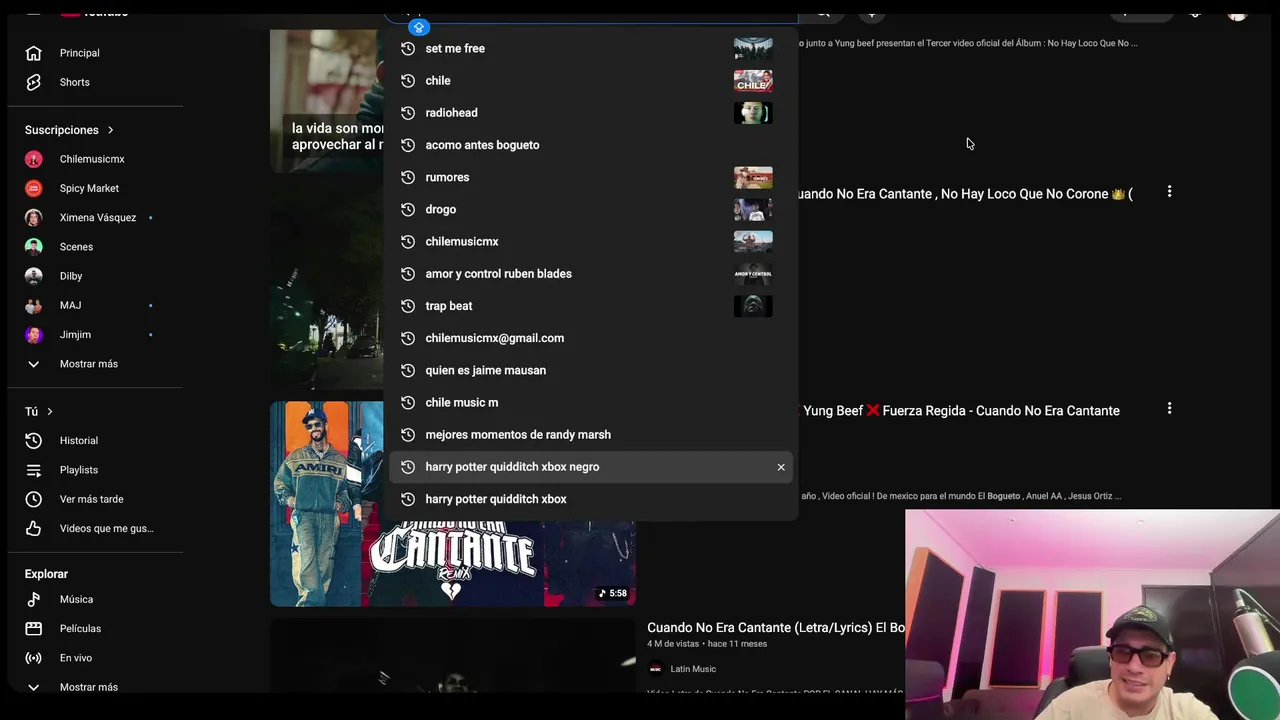
Task: Click thumbnail beside 'set me free' suggestion
Action: coord(753,48)
